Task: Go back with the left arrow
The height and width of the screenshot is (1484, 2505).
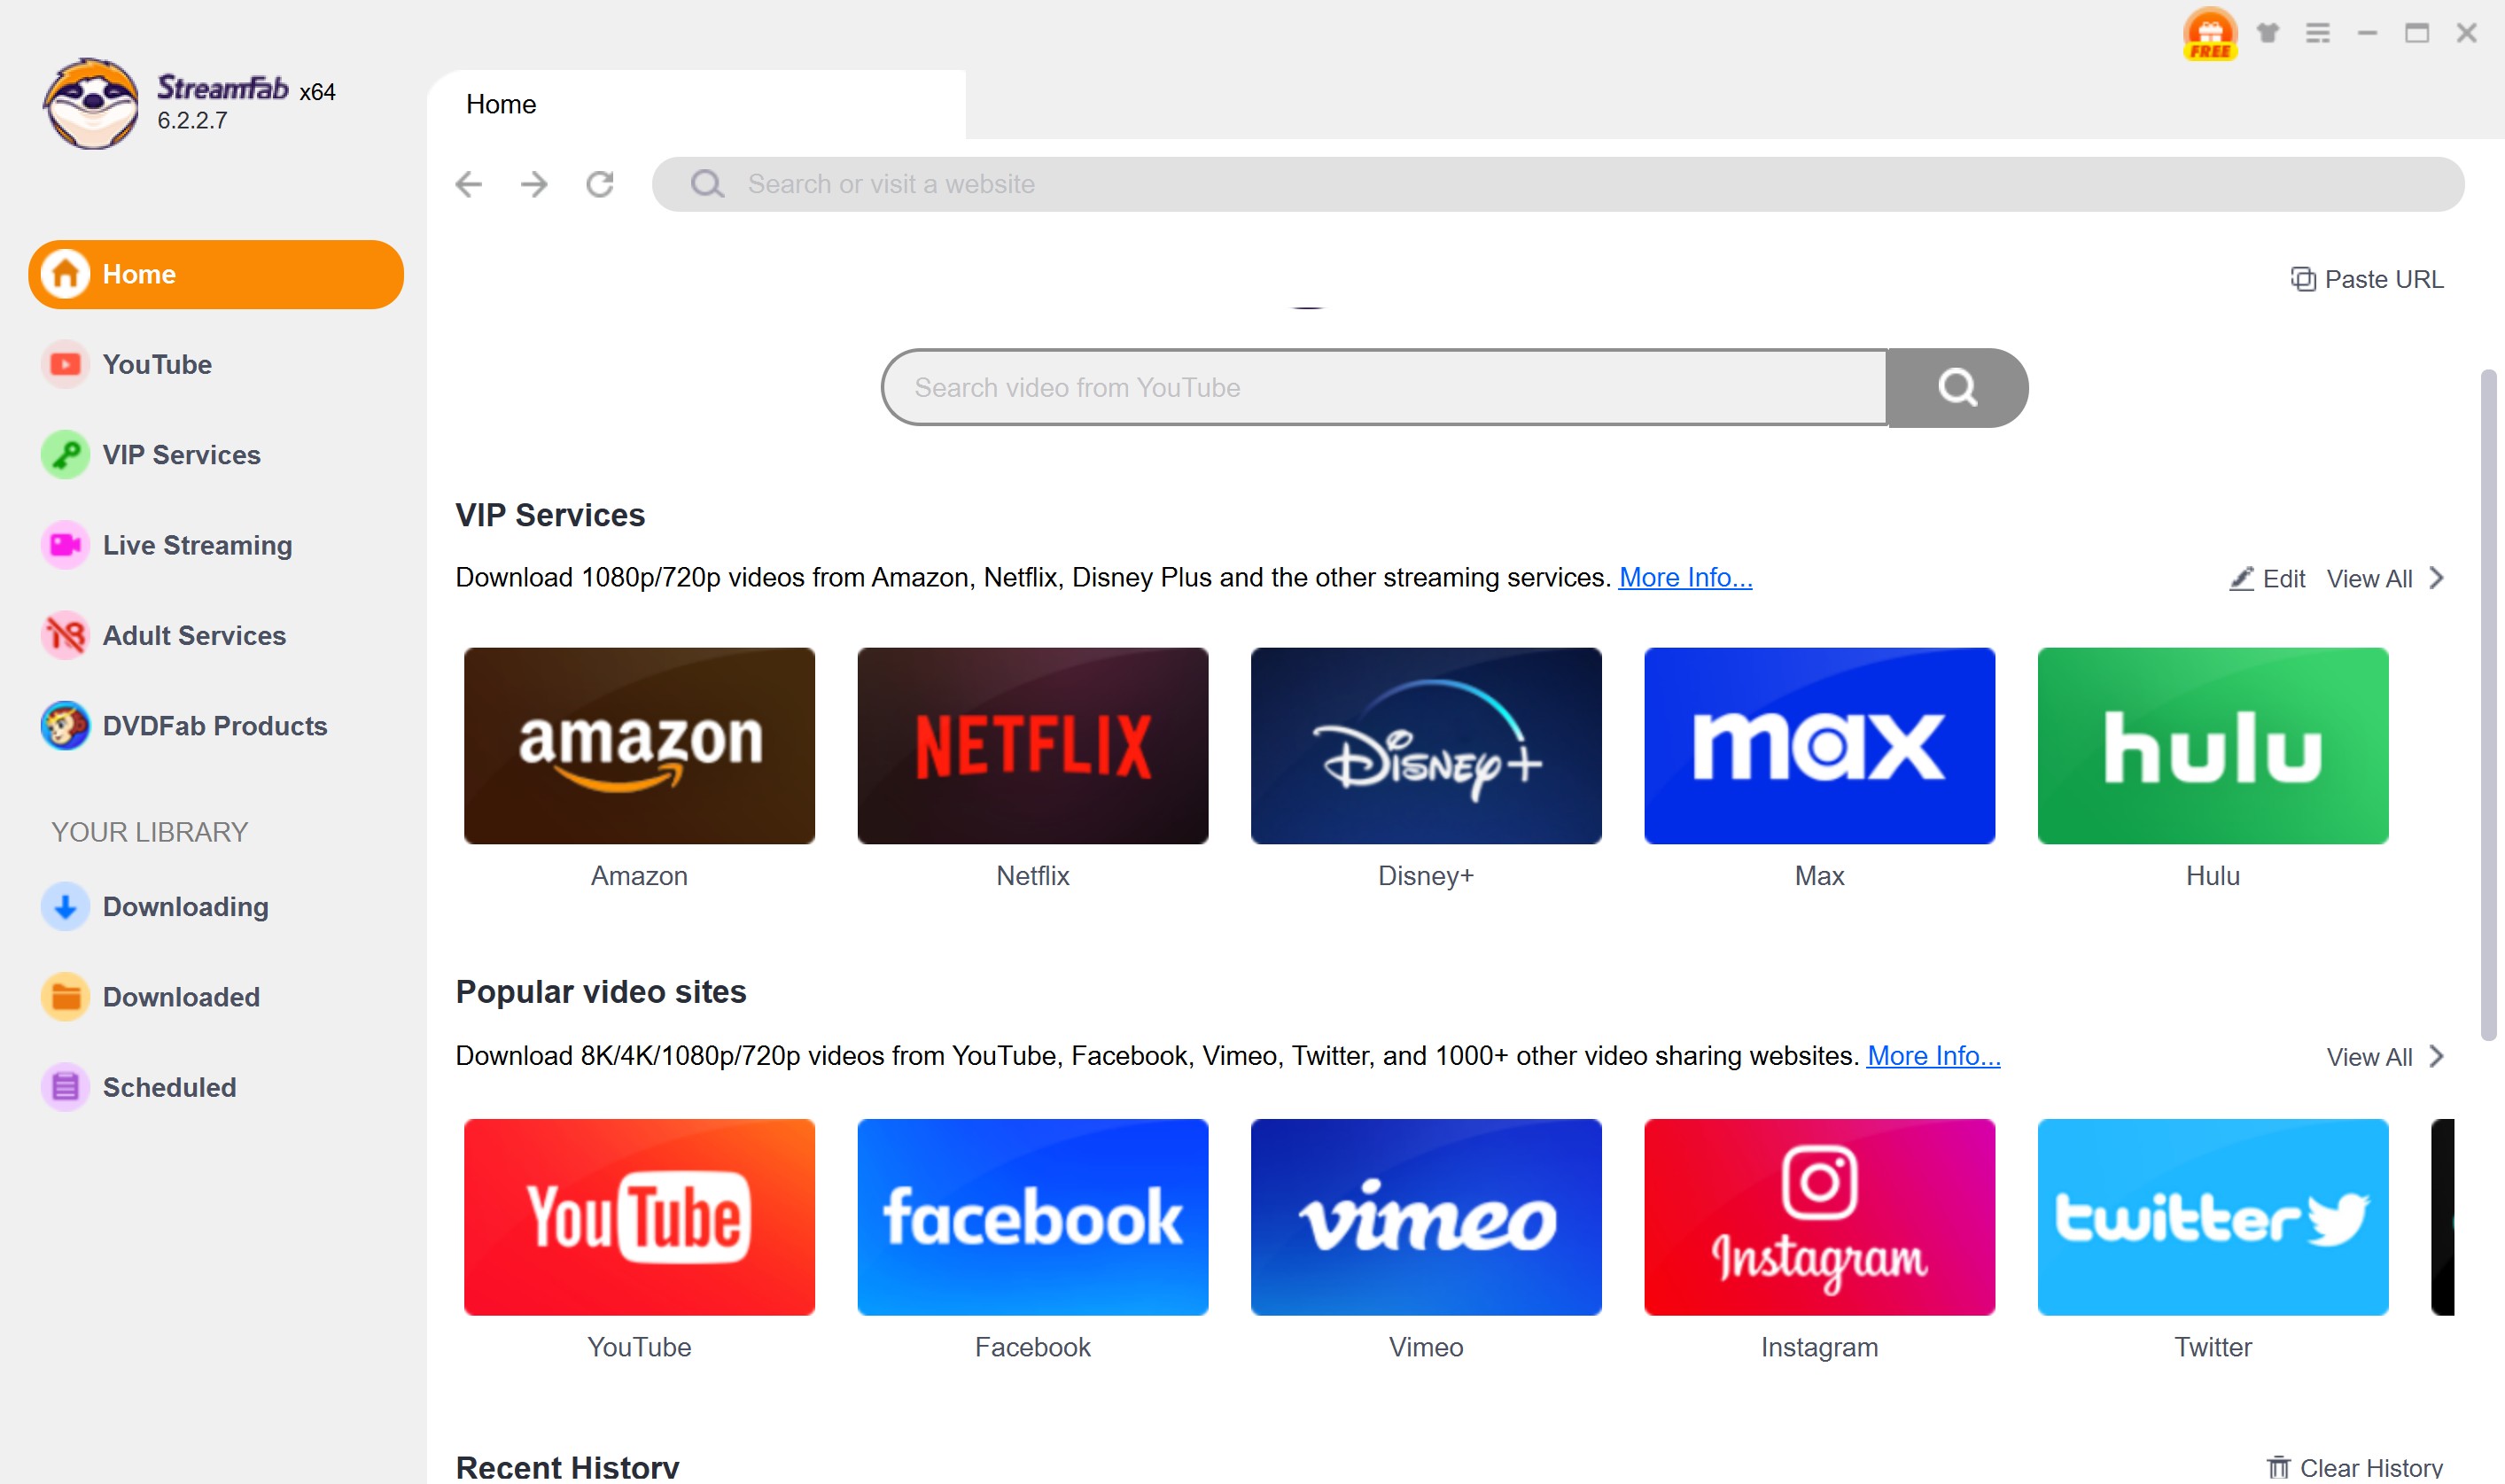Action: click(x=468, y=184)
